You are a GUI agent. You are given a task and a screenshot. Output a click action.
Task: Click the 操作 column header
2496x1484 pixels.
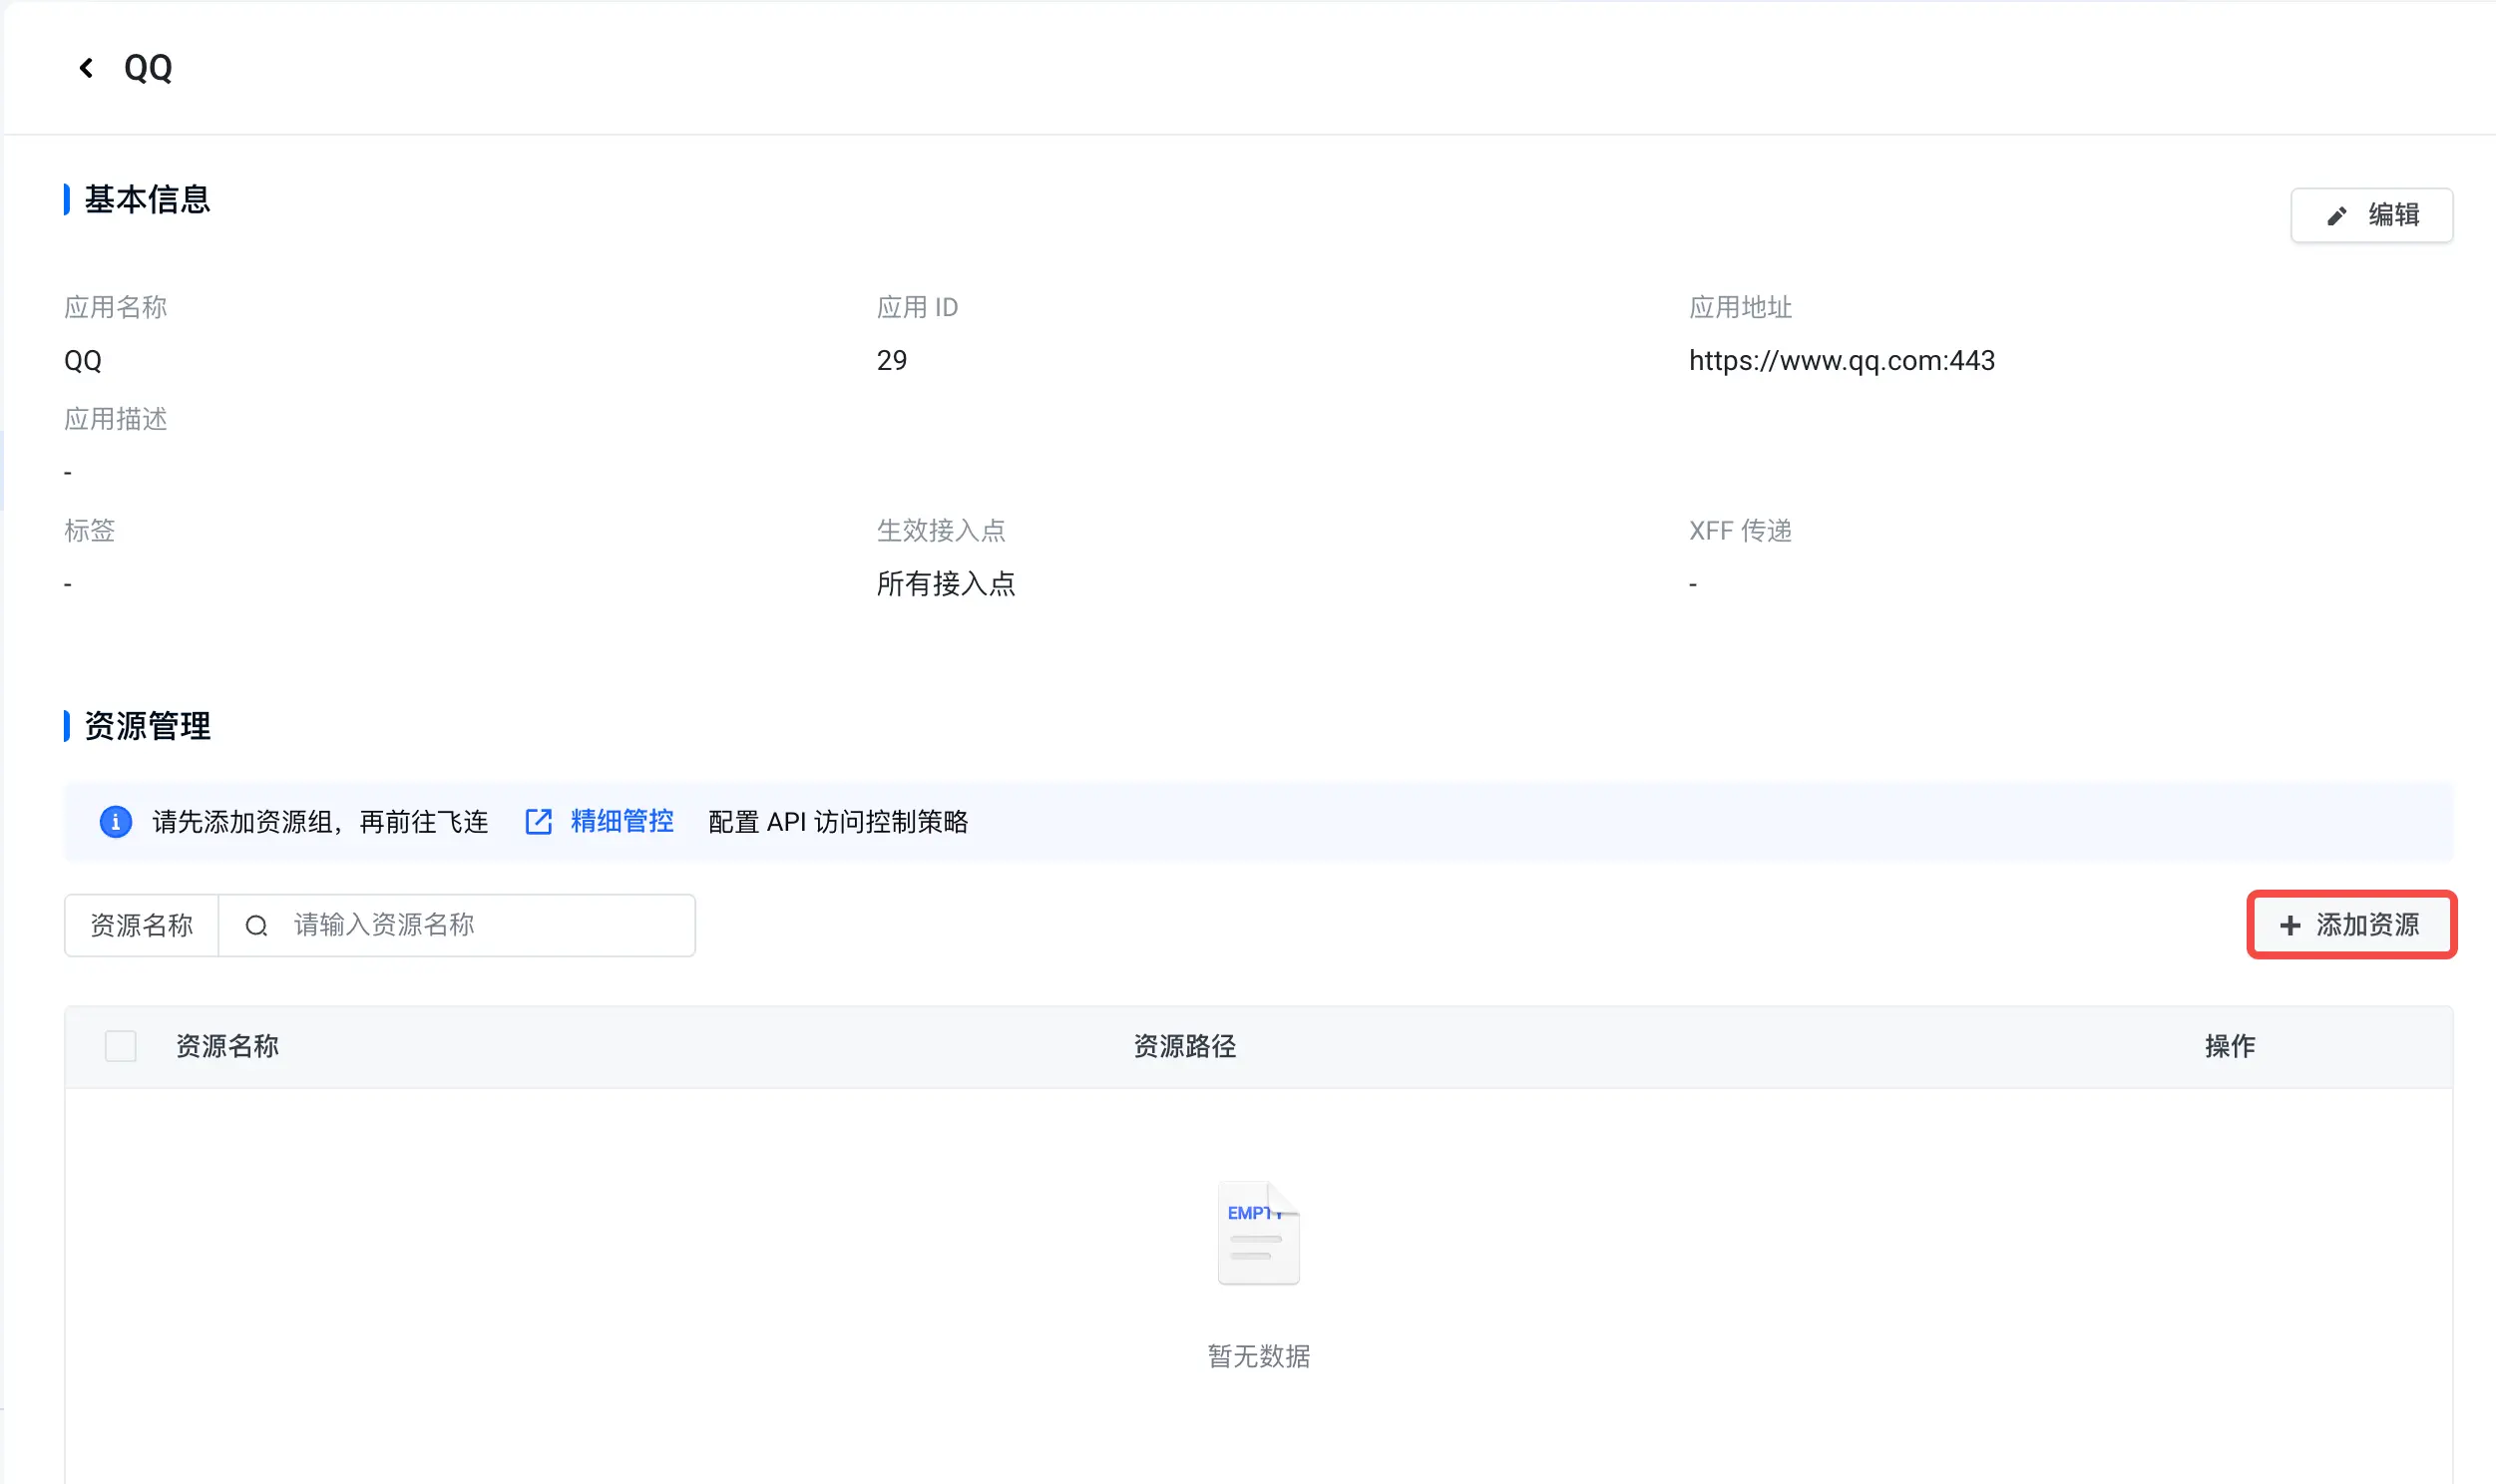click(2229, 1046)
